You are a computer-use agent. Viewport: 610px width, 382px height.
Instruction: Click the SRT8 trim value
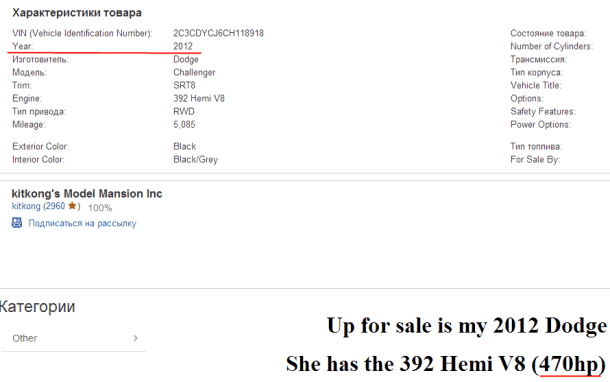pyautogui.click(x=184, y=85)
